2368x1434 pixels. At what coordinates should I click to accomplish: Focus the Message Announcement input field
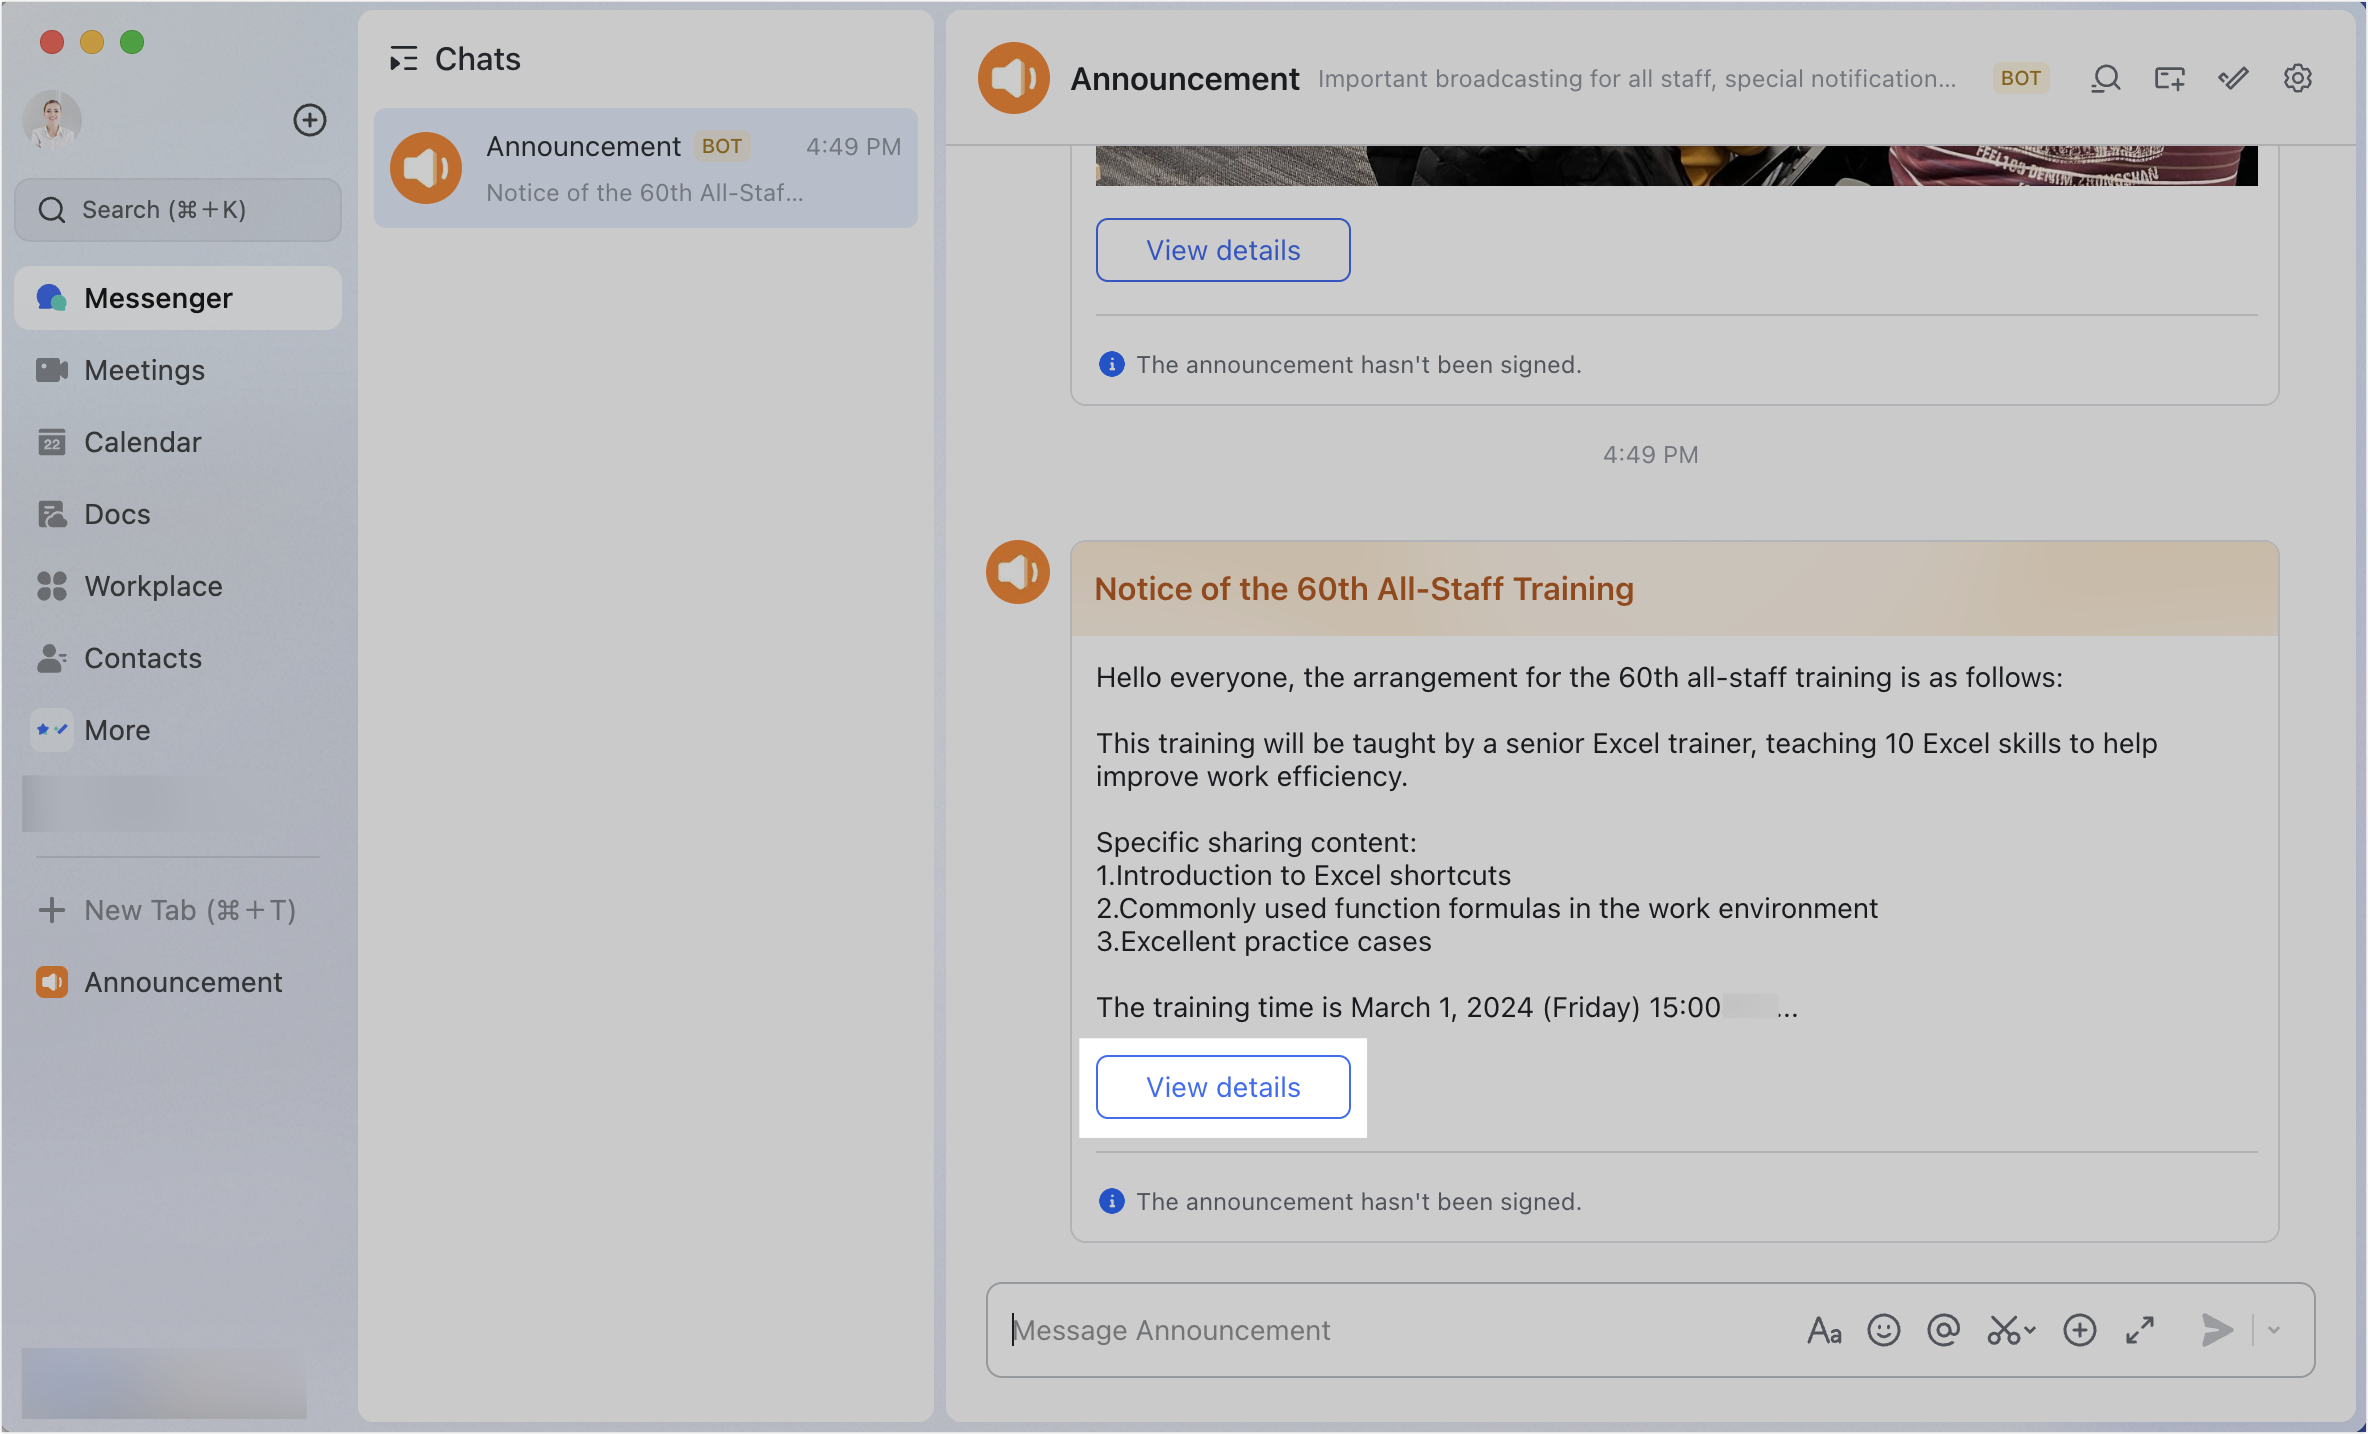[x=1400, y=1330]
